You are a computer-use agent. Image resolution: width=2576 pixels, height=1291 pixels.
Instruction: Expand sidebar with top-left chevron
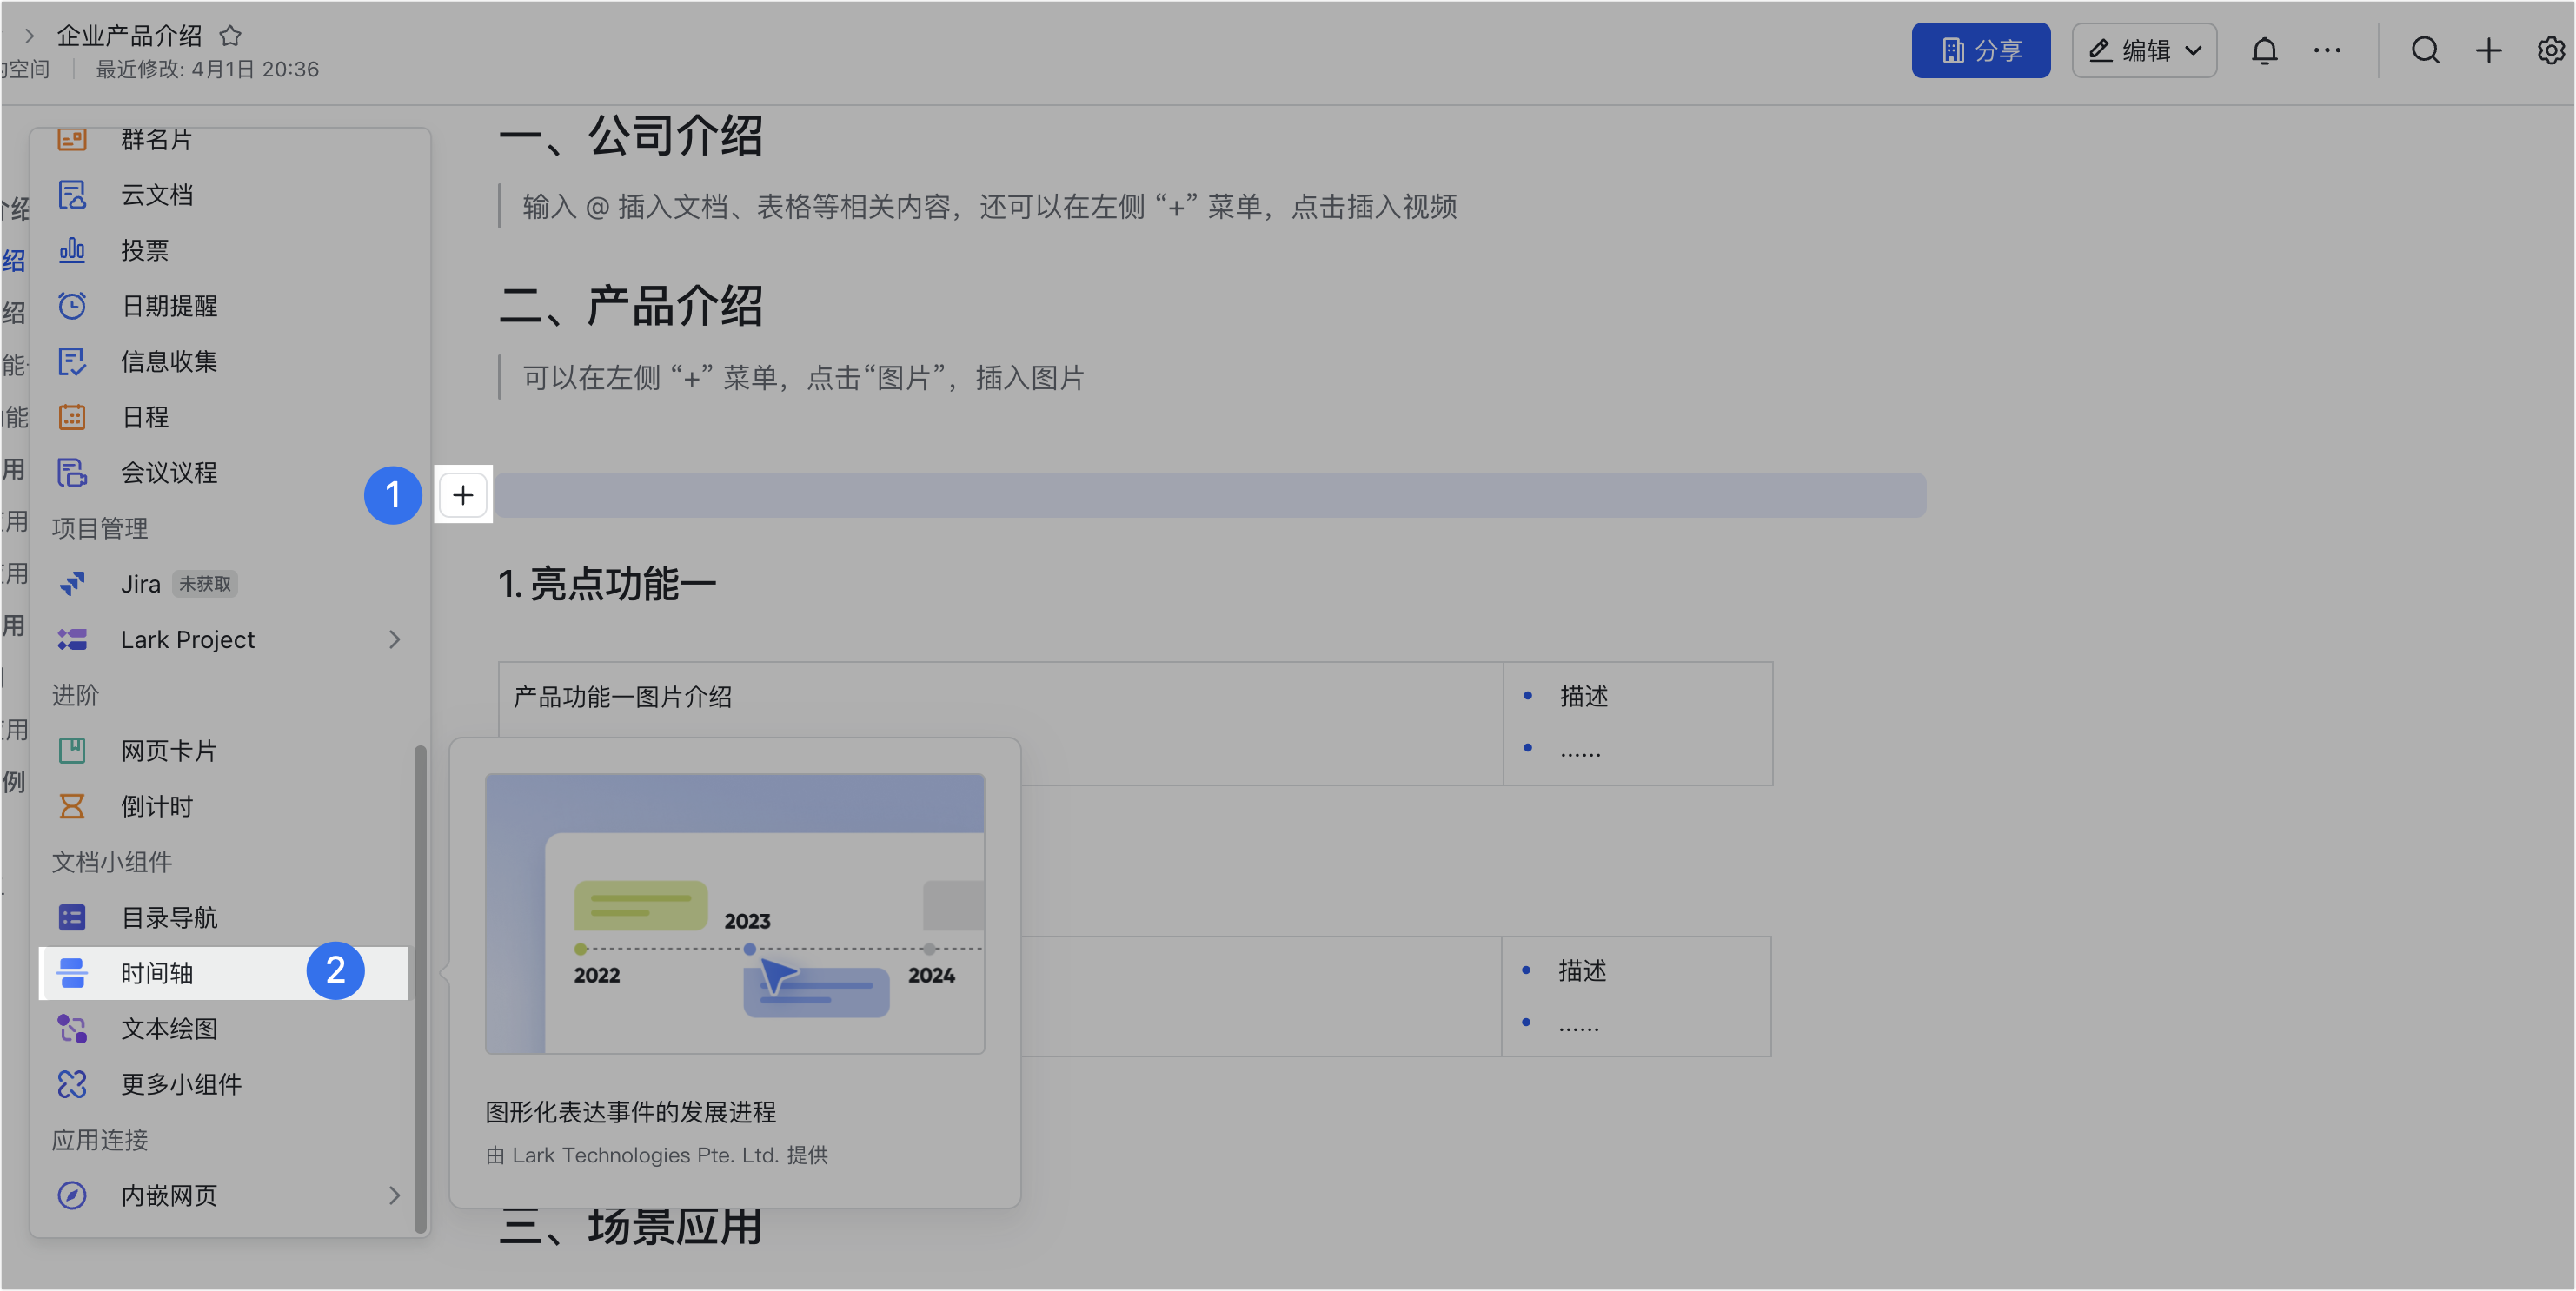tap(29, 36)
